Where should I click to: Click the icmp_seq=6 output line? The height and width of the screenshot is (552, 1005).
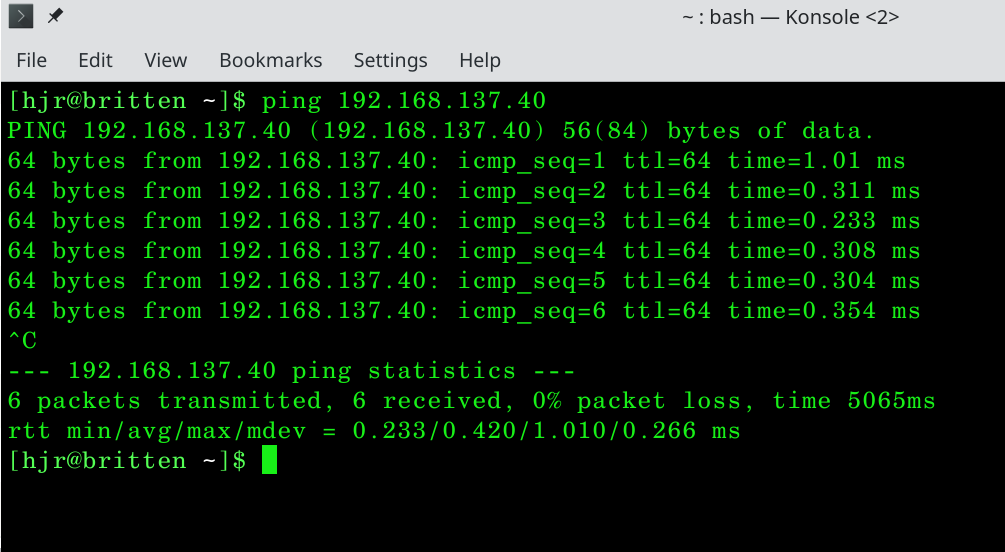coord(463,311)
